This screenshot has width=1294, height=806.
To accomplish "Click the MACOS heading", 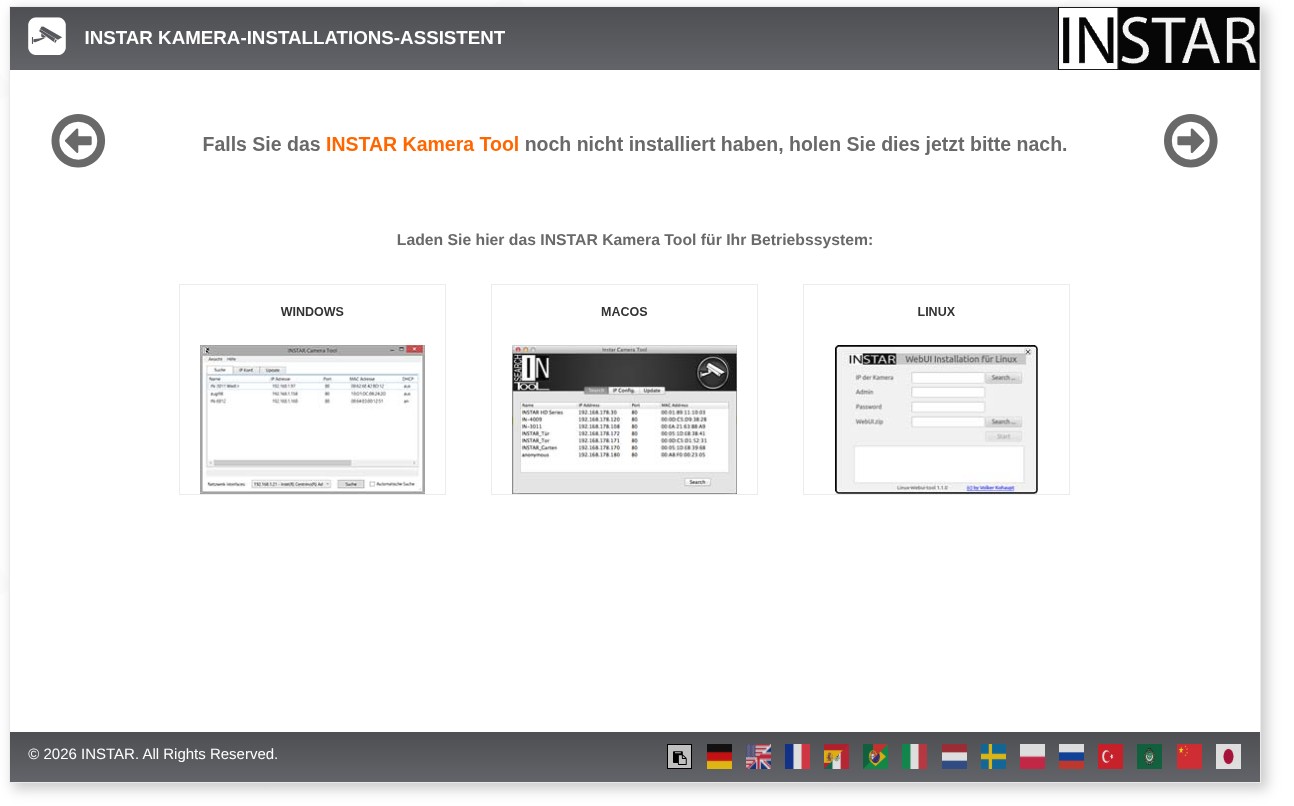I will point(624,312).
